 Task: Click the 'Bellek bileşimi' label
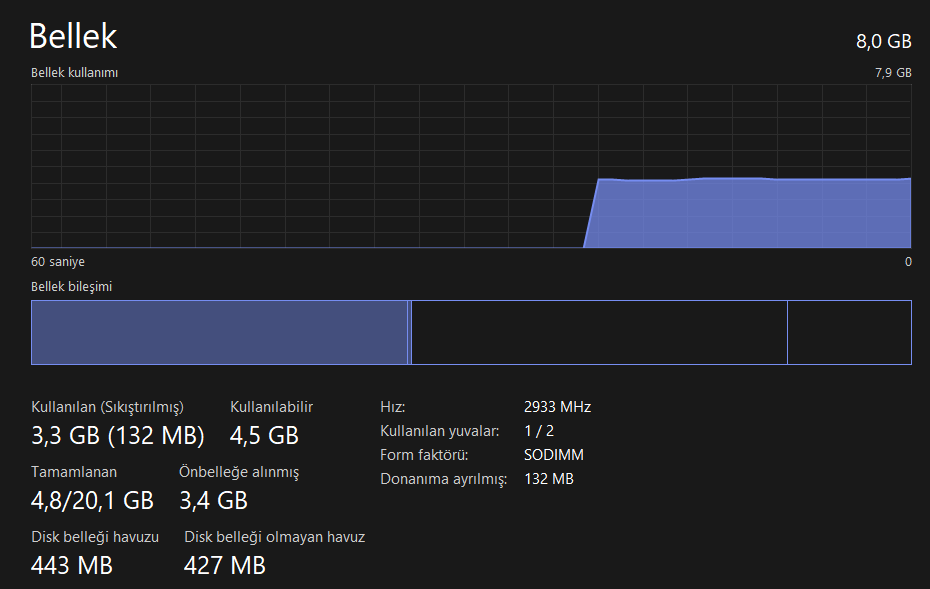pos(71,286)
